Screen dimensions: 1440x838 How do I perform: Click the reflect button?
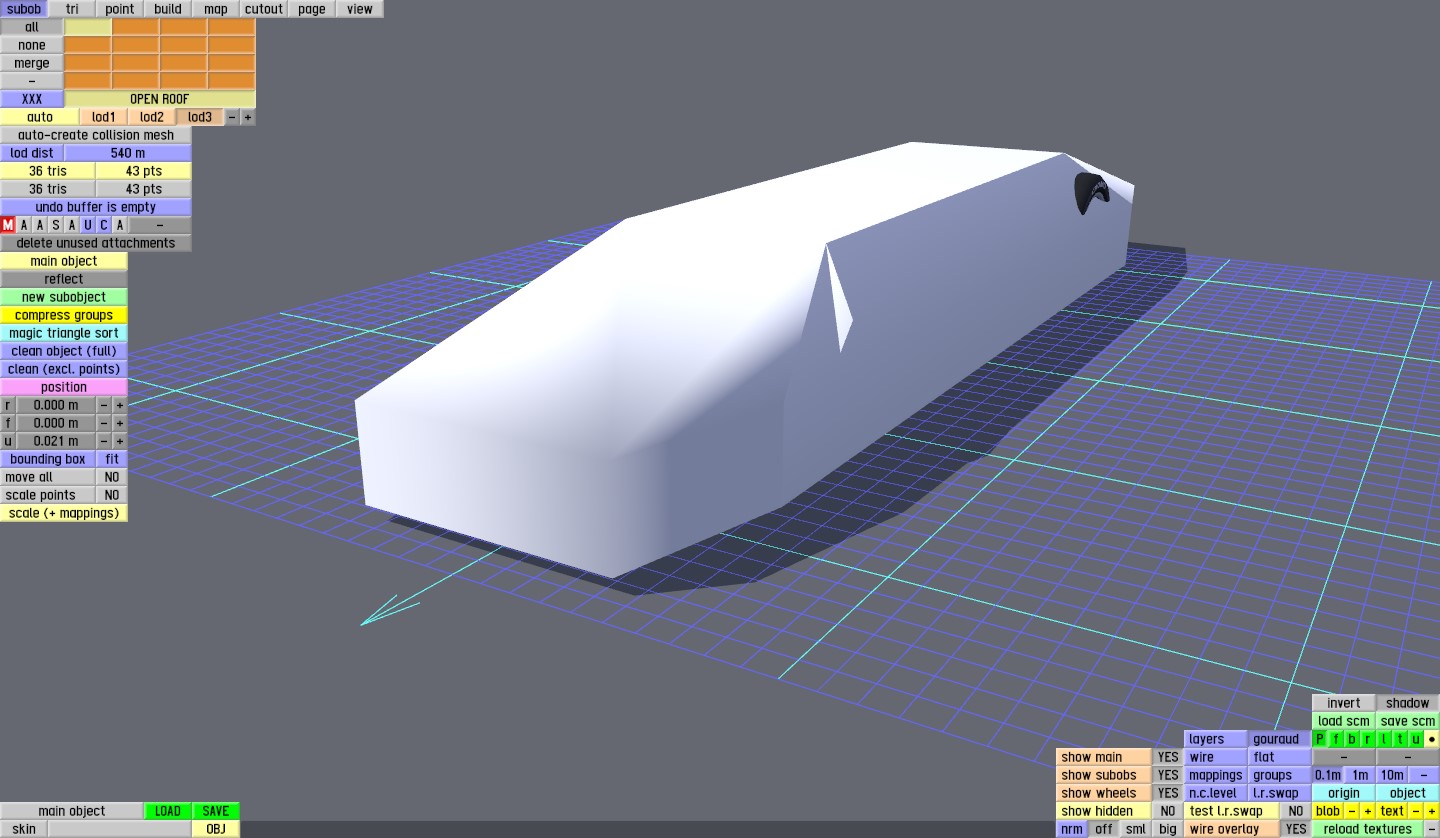pyautogui.click(x=64, y=279)
